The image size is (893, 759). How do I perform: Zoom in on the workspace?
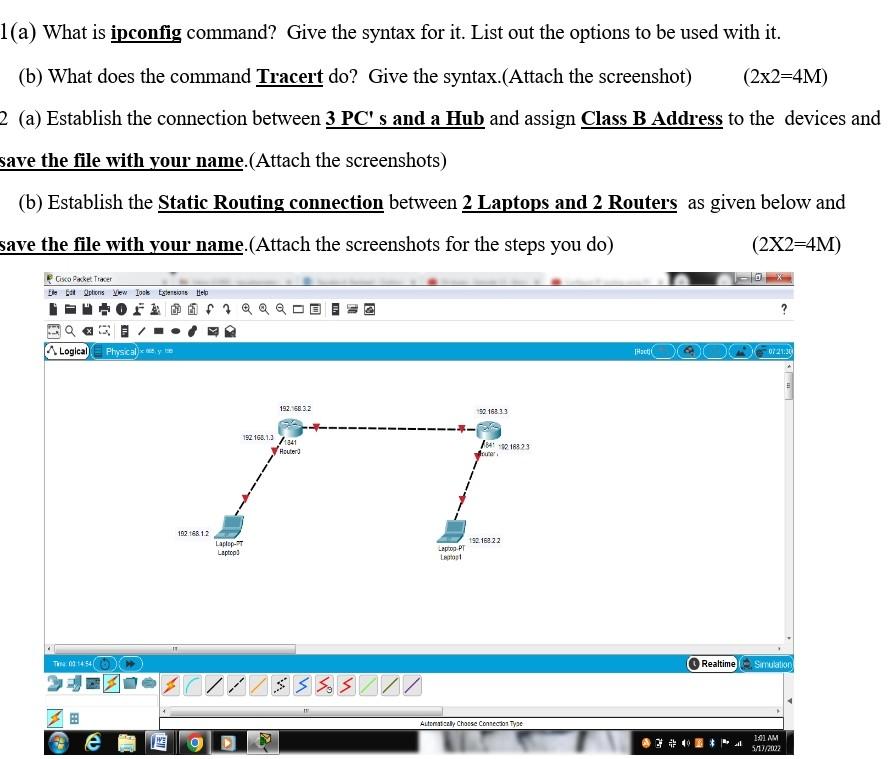pyautogui.click(x=247, y=308)
